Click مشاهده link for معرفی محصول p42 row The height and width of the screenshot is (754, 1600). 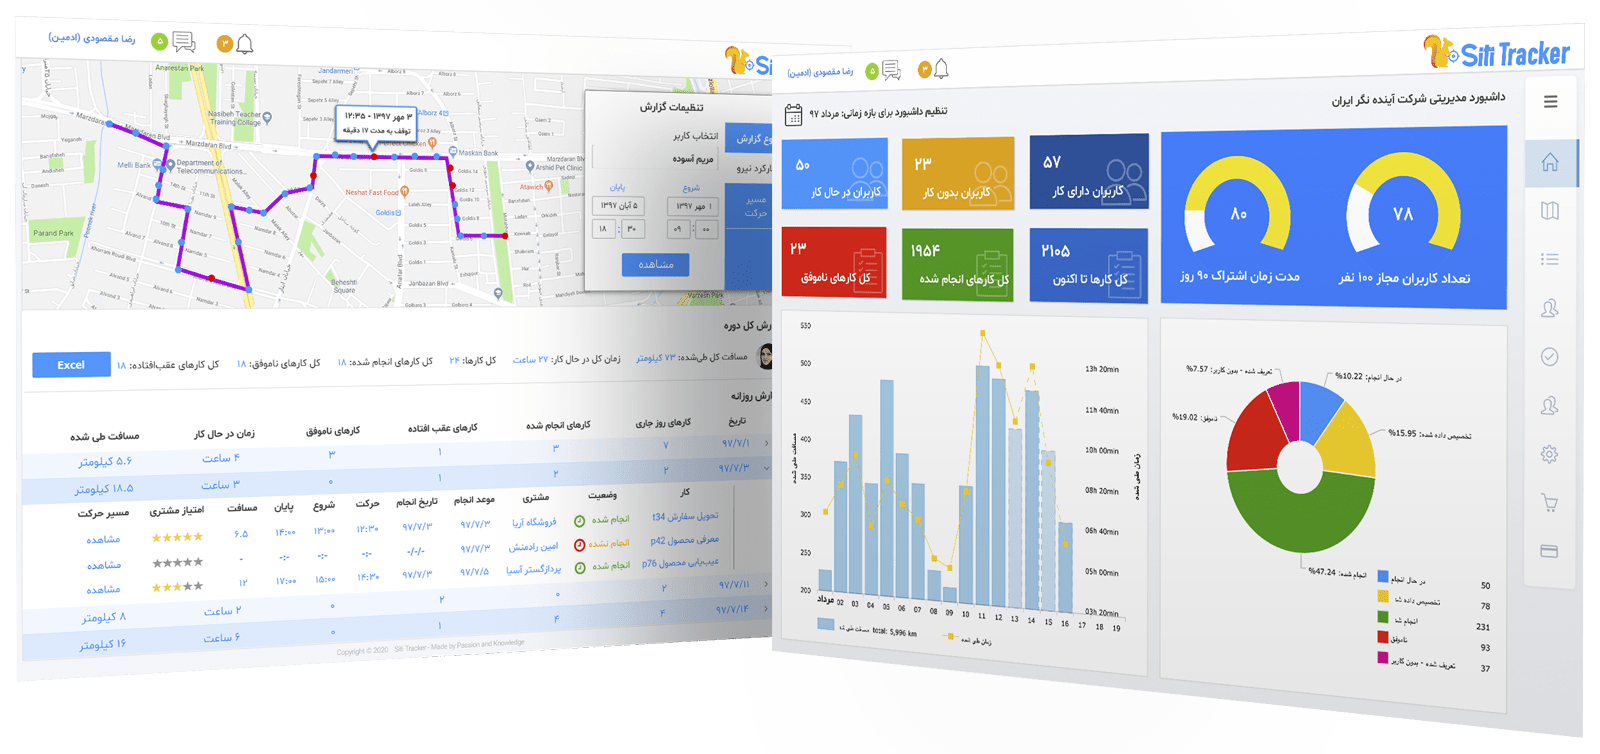tap(104, 565)
